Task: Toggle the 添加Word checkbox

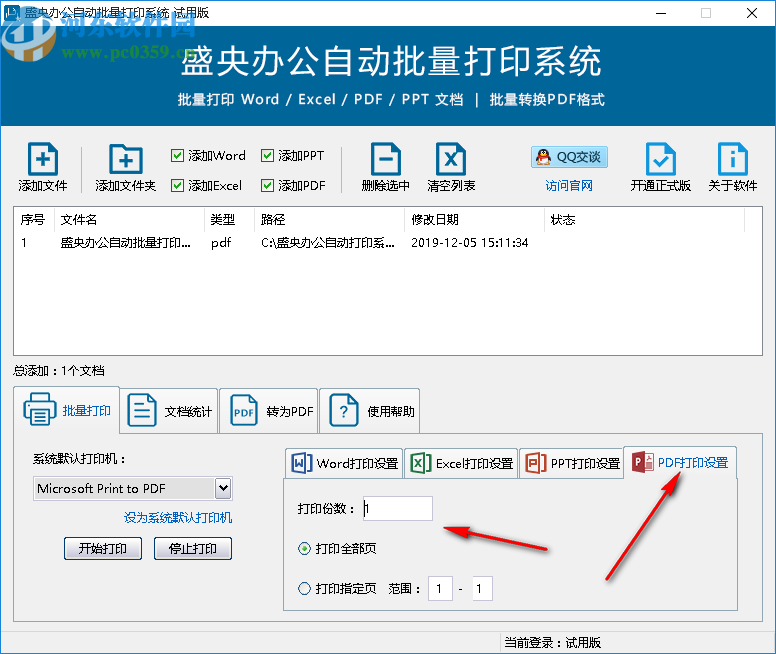Action: pos(177,155)
